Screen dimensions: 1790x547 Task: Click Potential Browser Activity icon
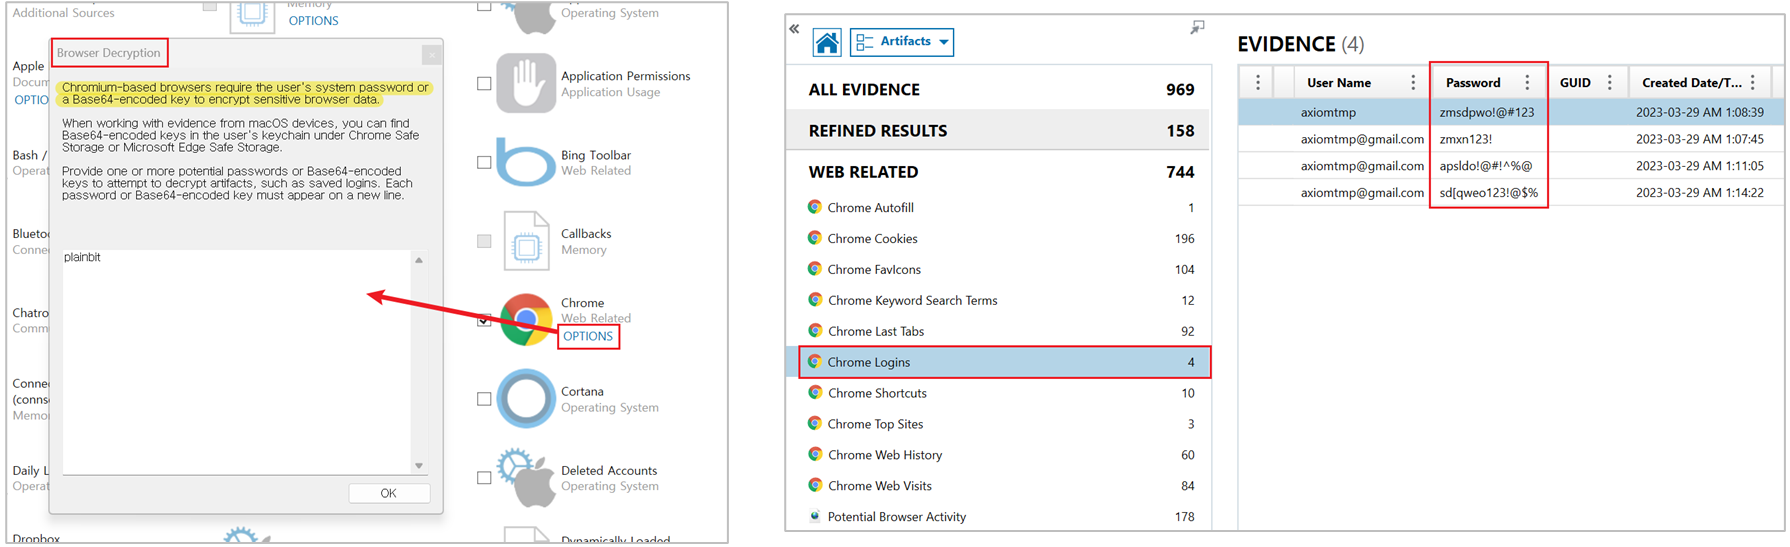click(x=815, y=516)
